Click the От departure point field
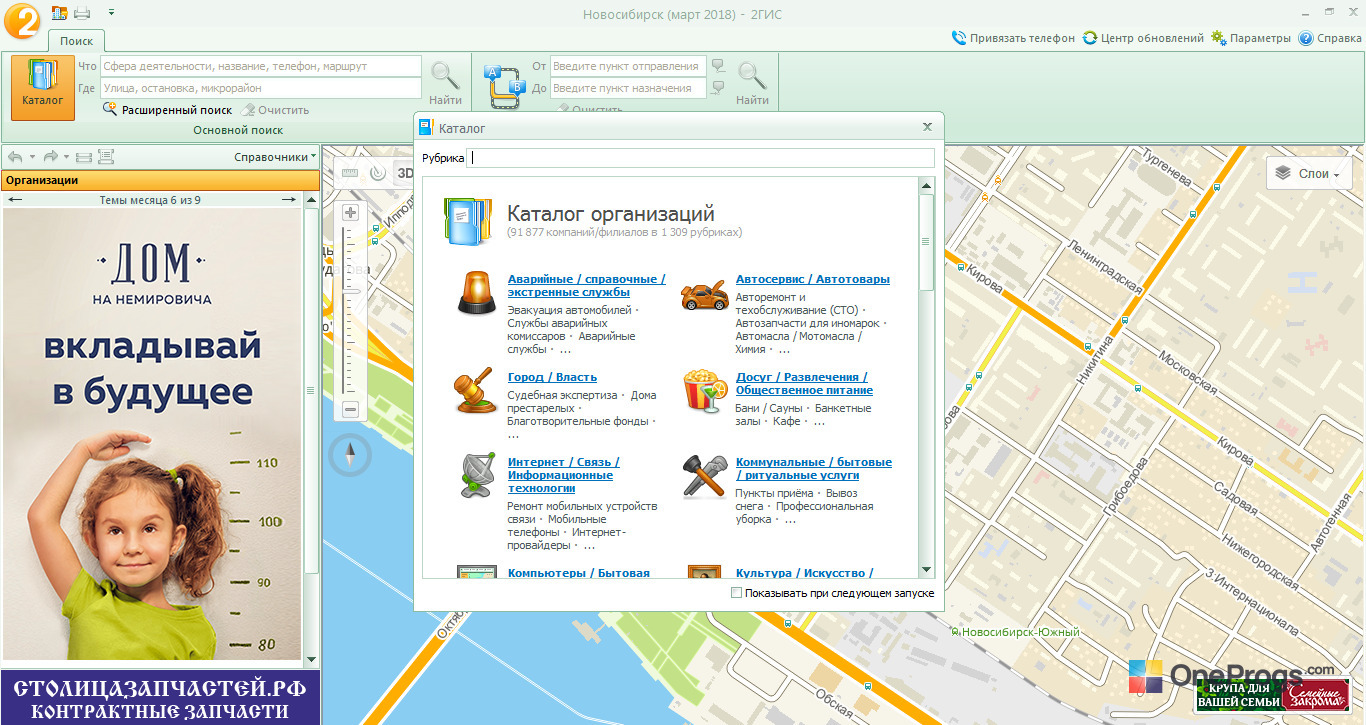The width and height of the screenshot is (1366, 725). pyautogui.click(x=628, y=66)
